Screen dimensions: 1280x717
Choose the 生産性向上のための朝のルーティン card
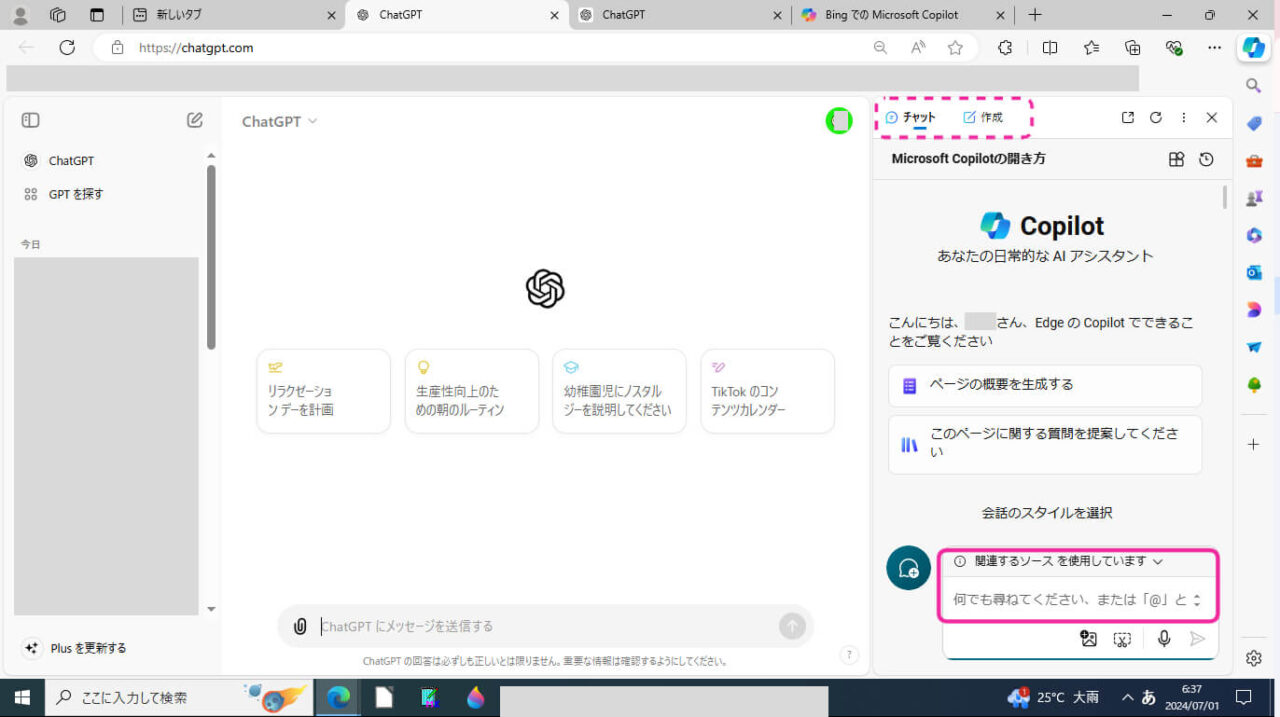click(x=471, y=391)
